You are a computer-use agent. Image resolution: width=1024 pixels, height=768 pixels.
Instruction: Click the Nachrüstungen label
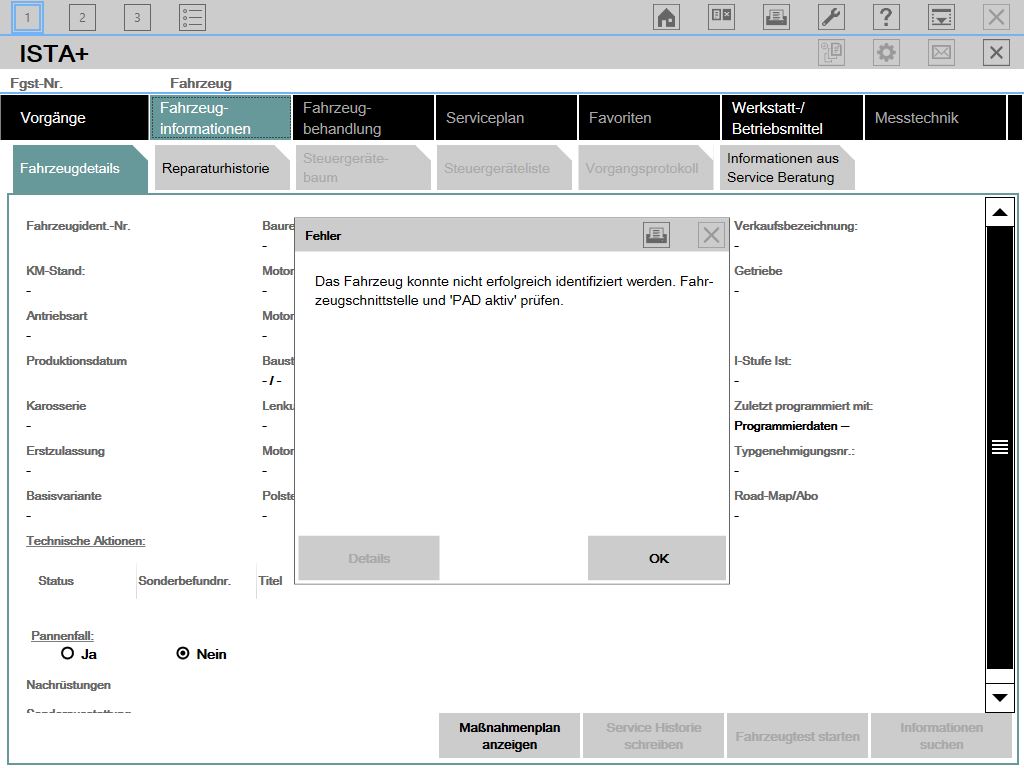pyautogui.click(x=69, y=685)
